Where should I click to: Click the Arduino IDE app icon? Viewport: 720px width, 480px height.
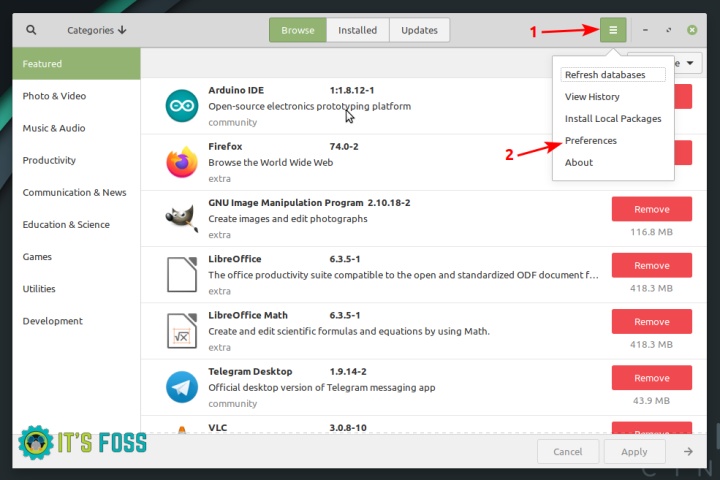point(182,106)
